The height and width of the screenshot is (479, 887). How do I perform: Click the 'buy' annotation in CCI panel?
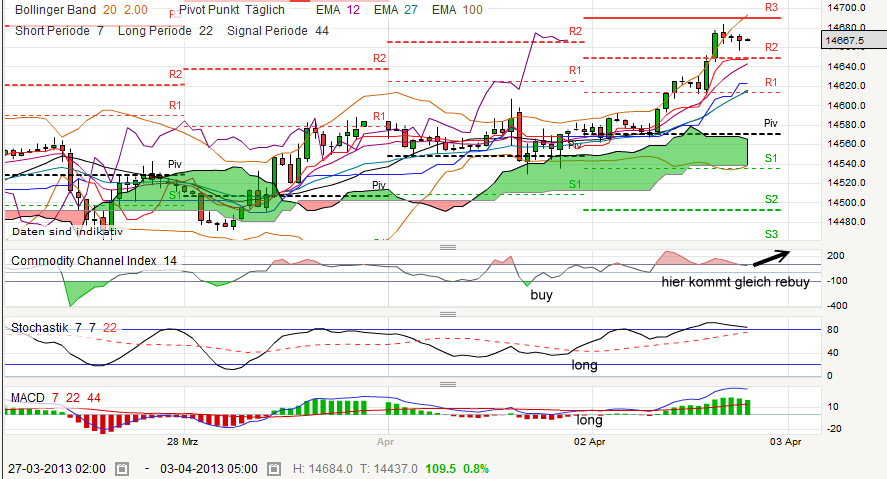tap(541, 295)
